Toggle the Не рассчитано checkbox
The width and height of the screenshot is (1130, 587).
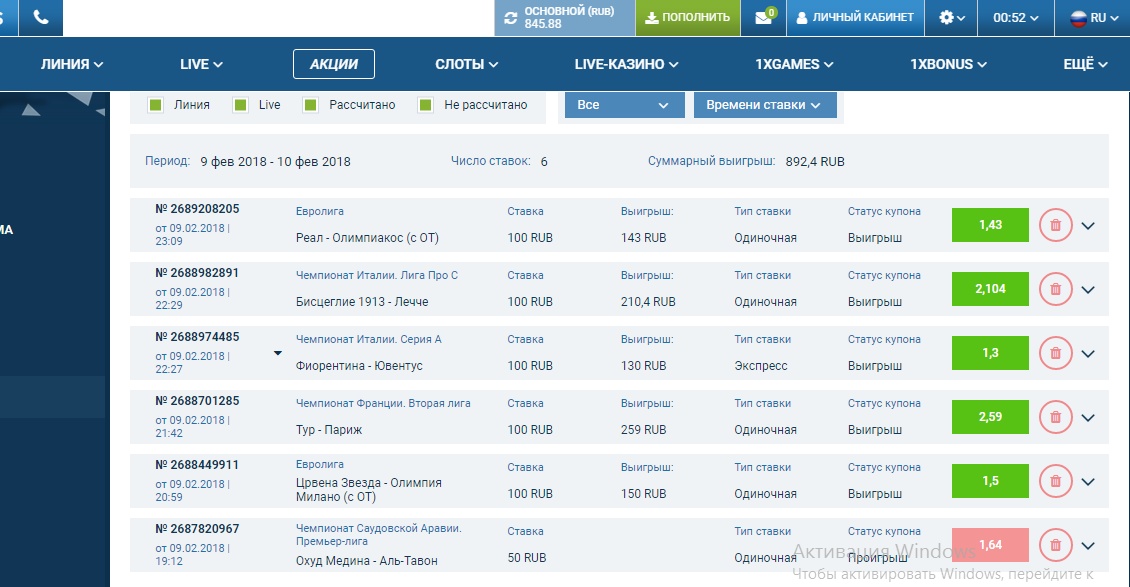coord(425,105)
